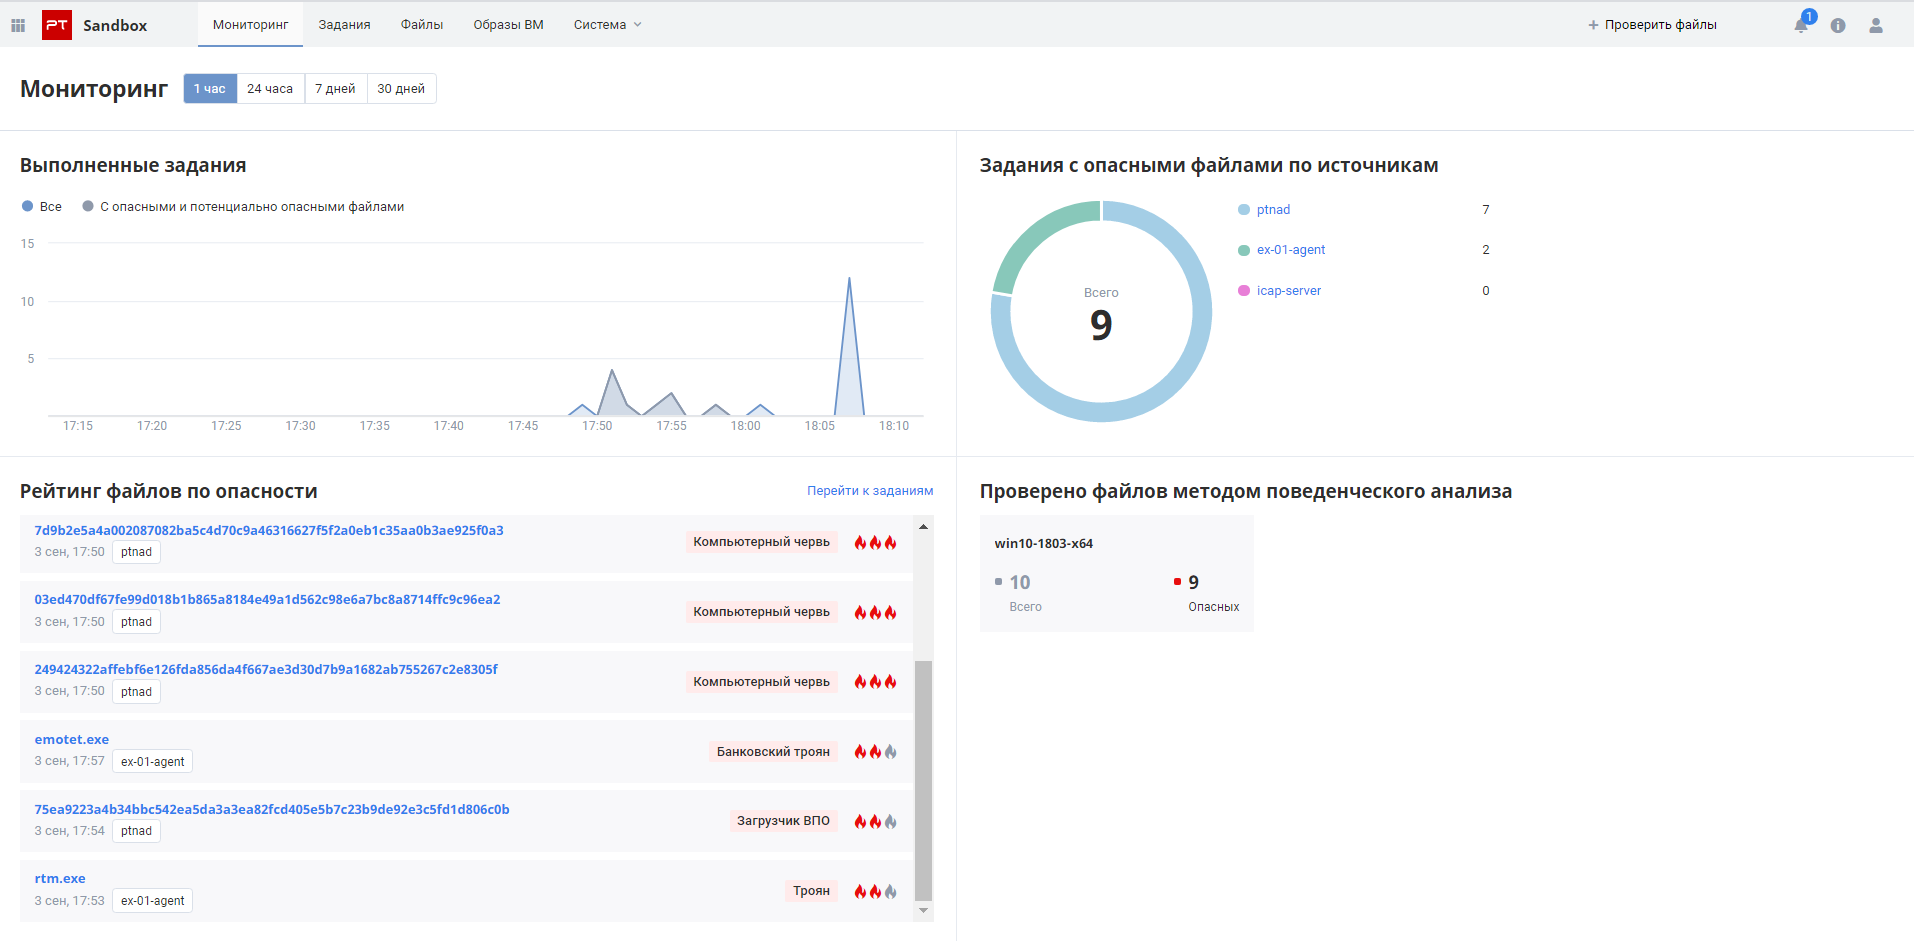Open the notifications bell icon
Viewport: 1914px width, 941px height.
point(1801,25)
